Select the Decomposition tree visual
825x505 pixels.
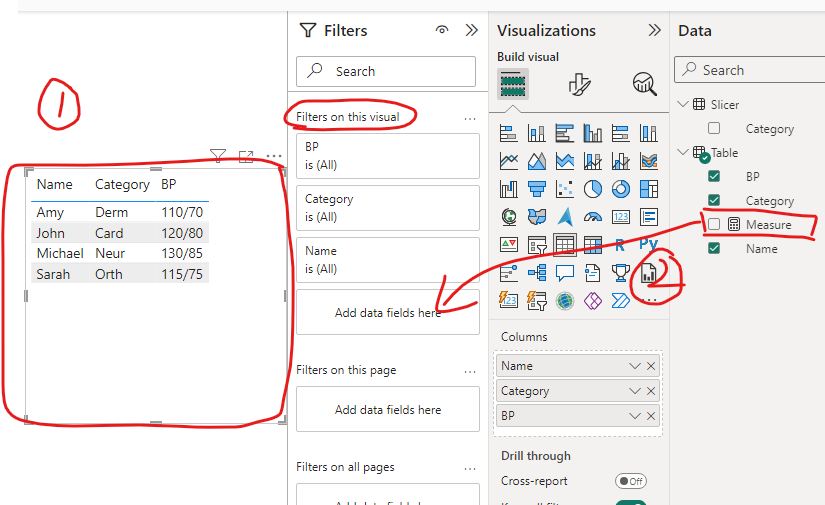536,272
